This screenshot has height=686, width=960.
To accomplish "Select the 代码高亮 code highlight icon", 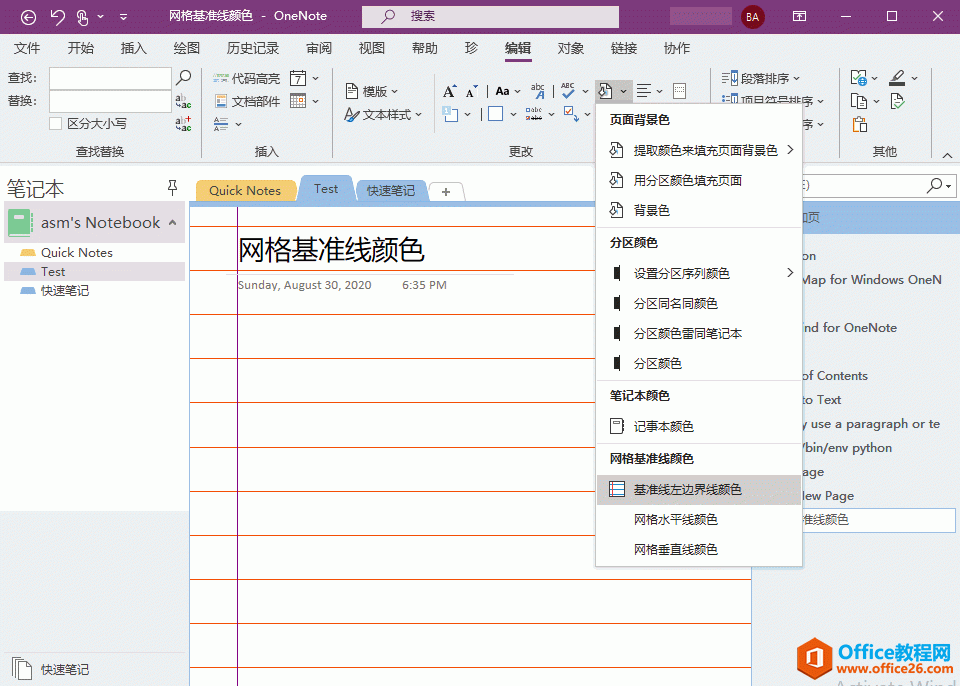I will tap(221, 76).
